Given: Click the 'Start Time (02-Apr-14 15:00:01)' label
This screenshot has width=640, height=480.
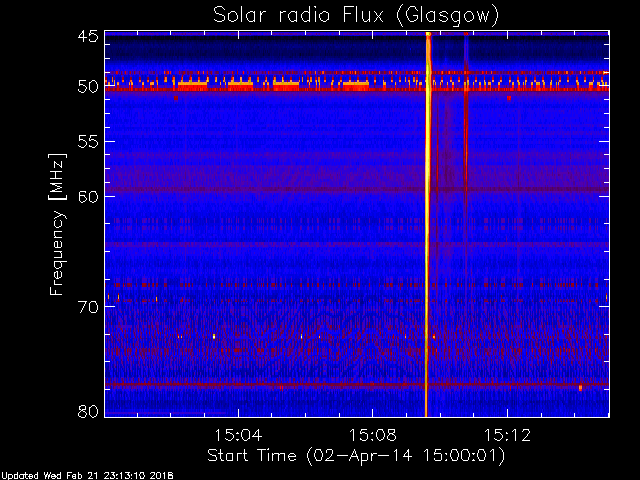Looking at the screenshot, I should click(356, 456).
